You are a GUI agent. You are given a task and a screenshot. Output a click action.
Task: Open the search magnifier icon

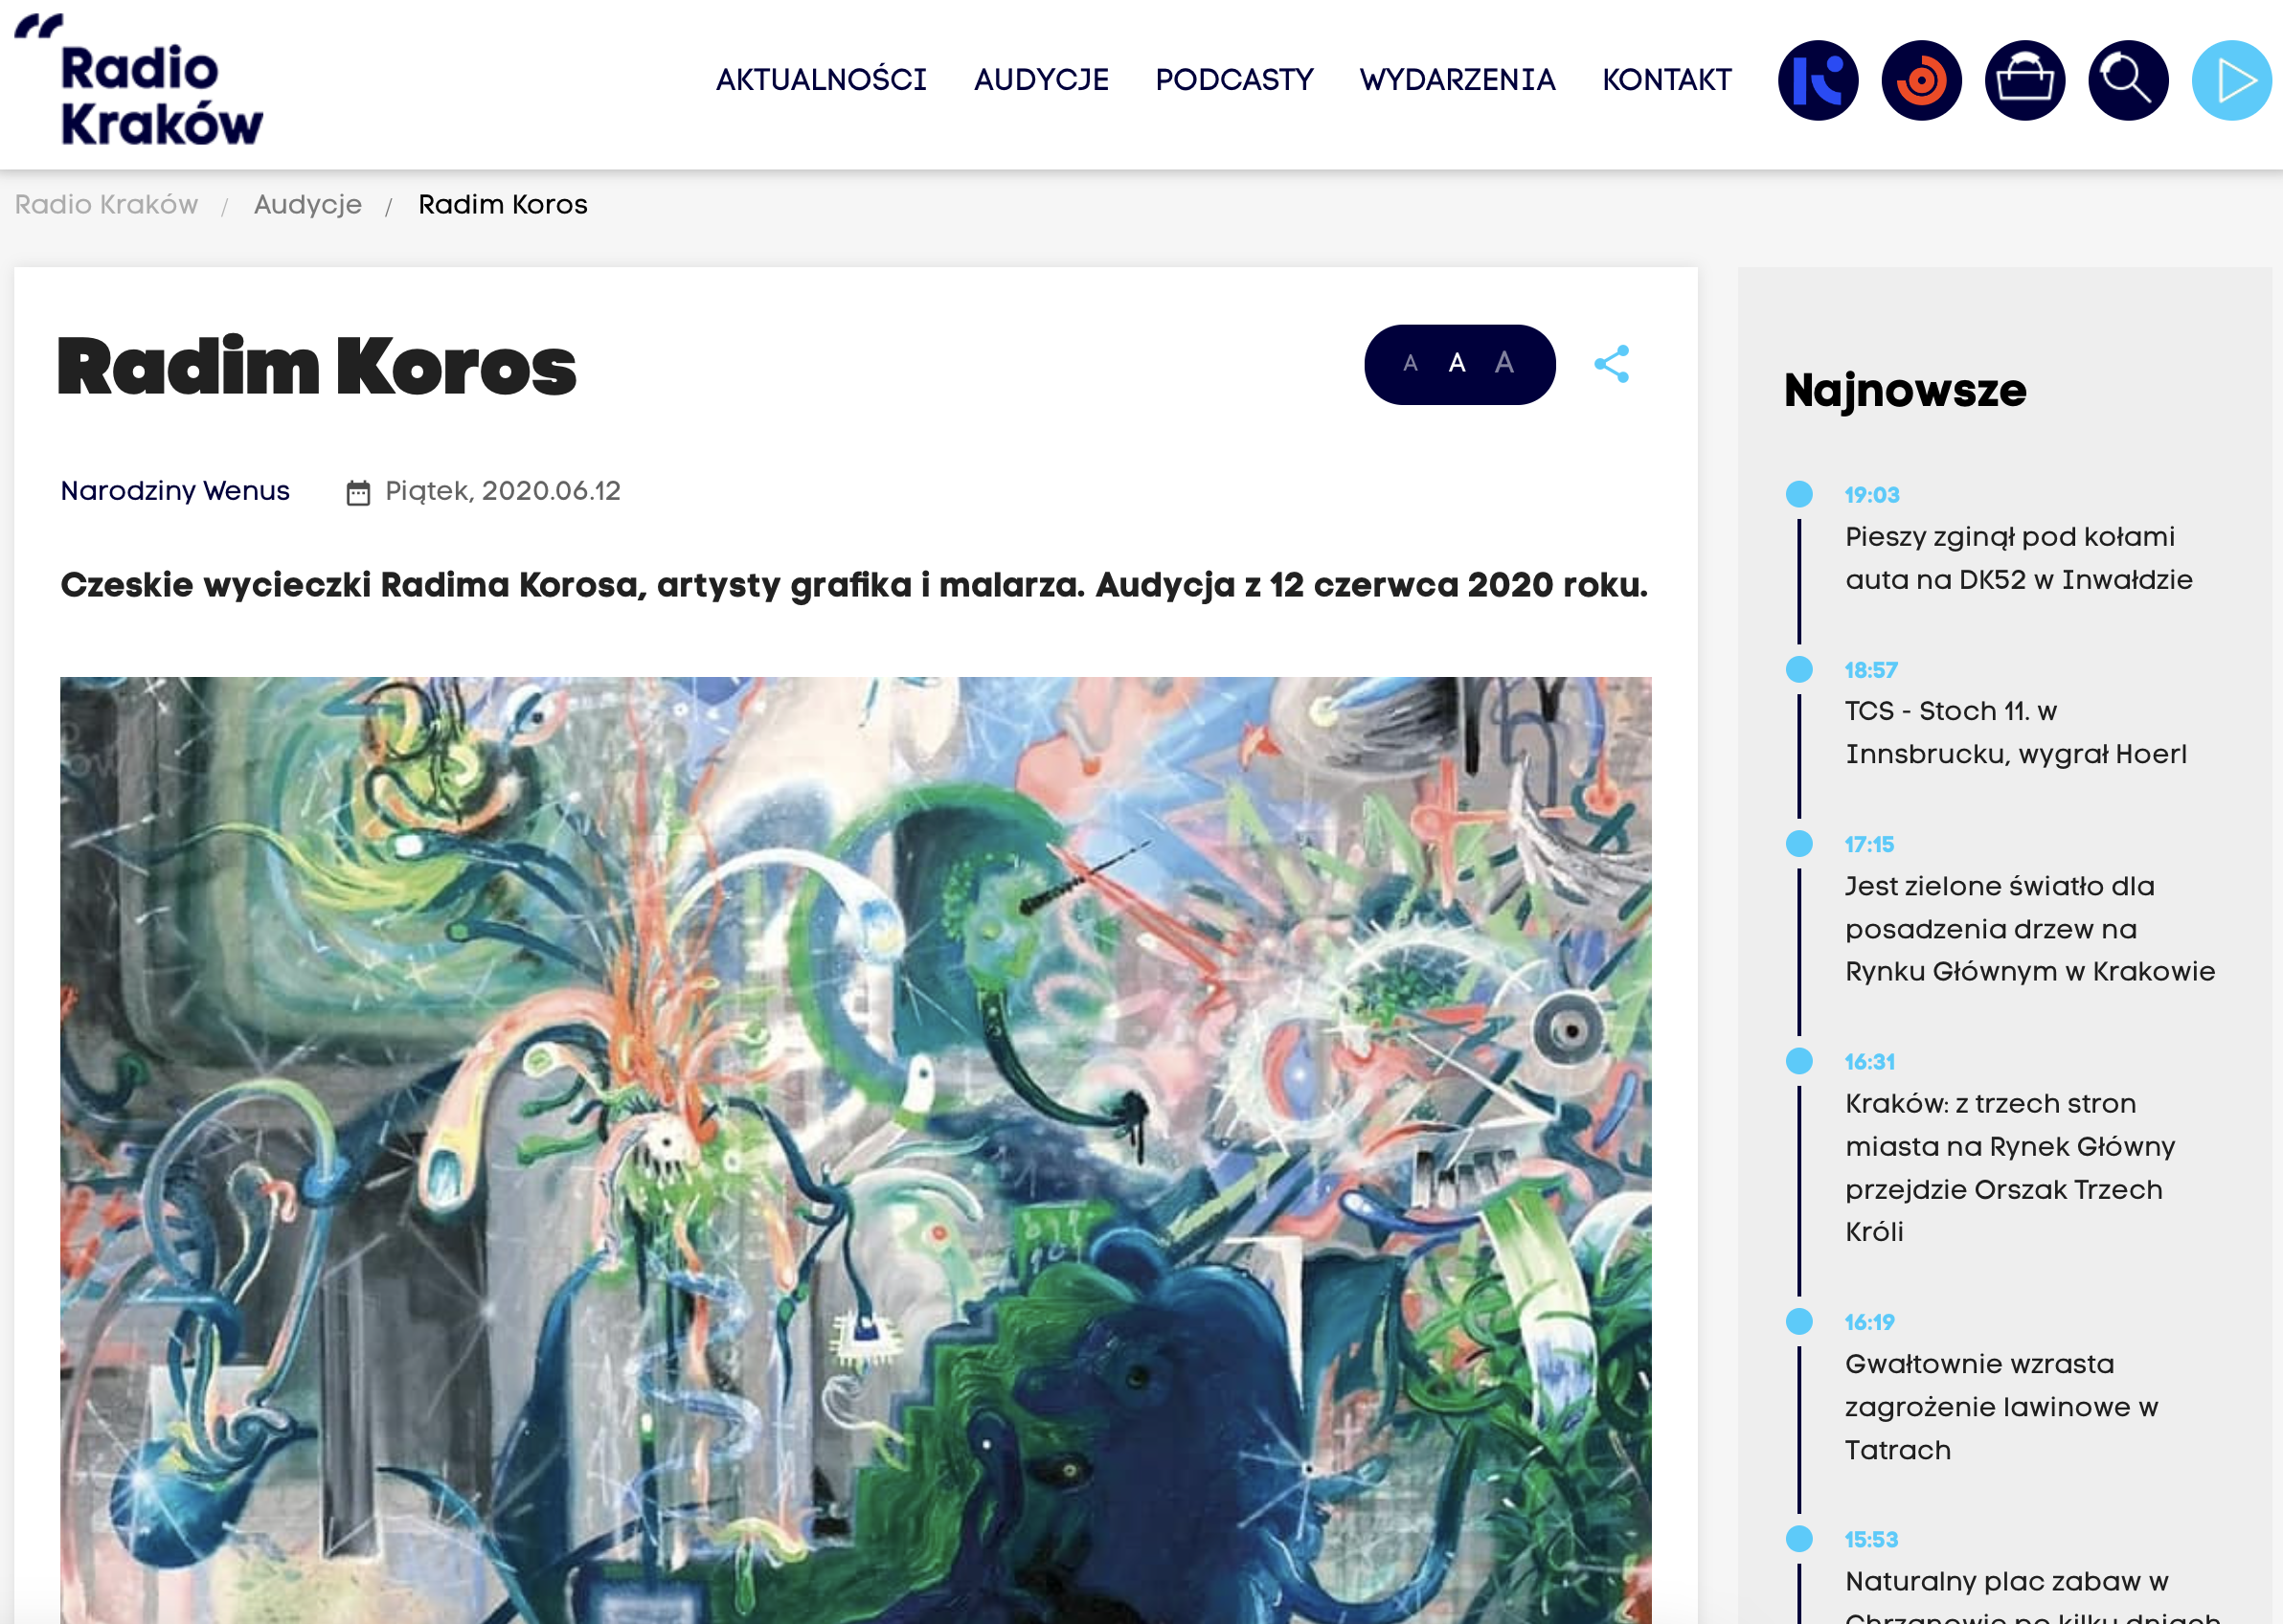[x=2128, y=80]
